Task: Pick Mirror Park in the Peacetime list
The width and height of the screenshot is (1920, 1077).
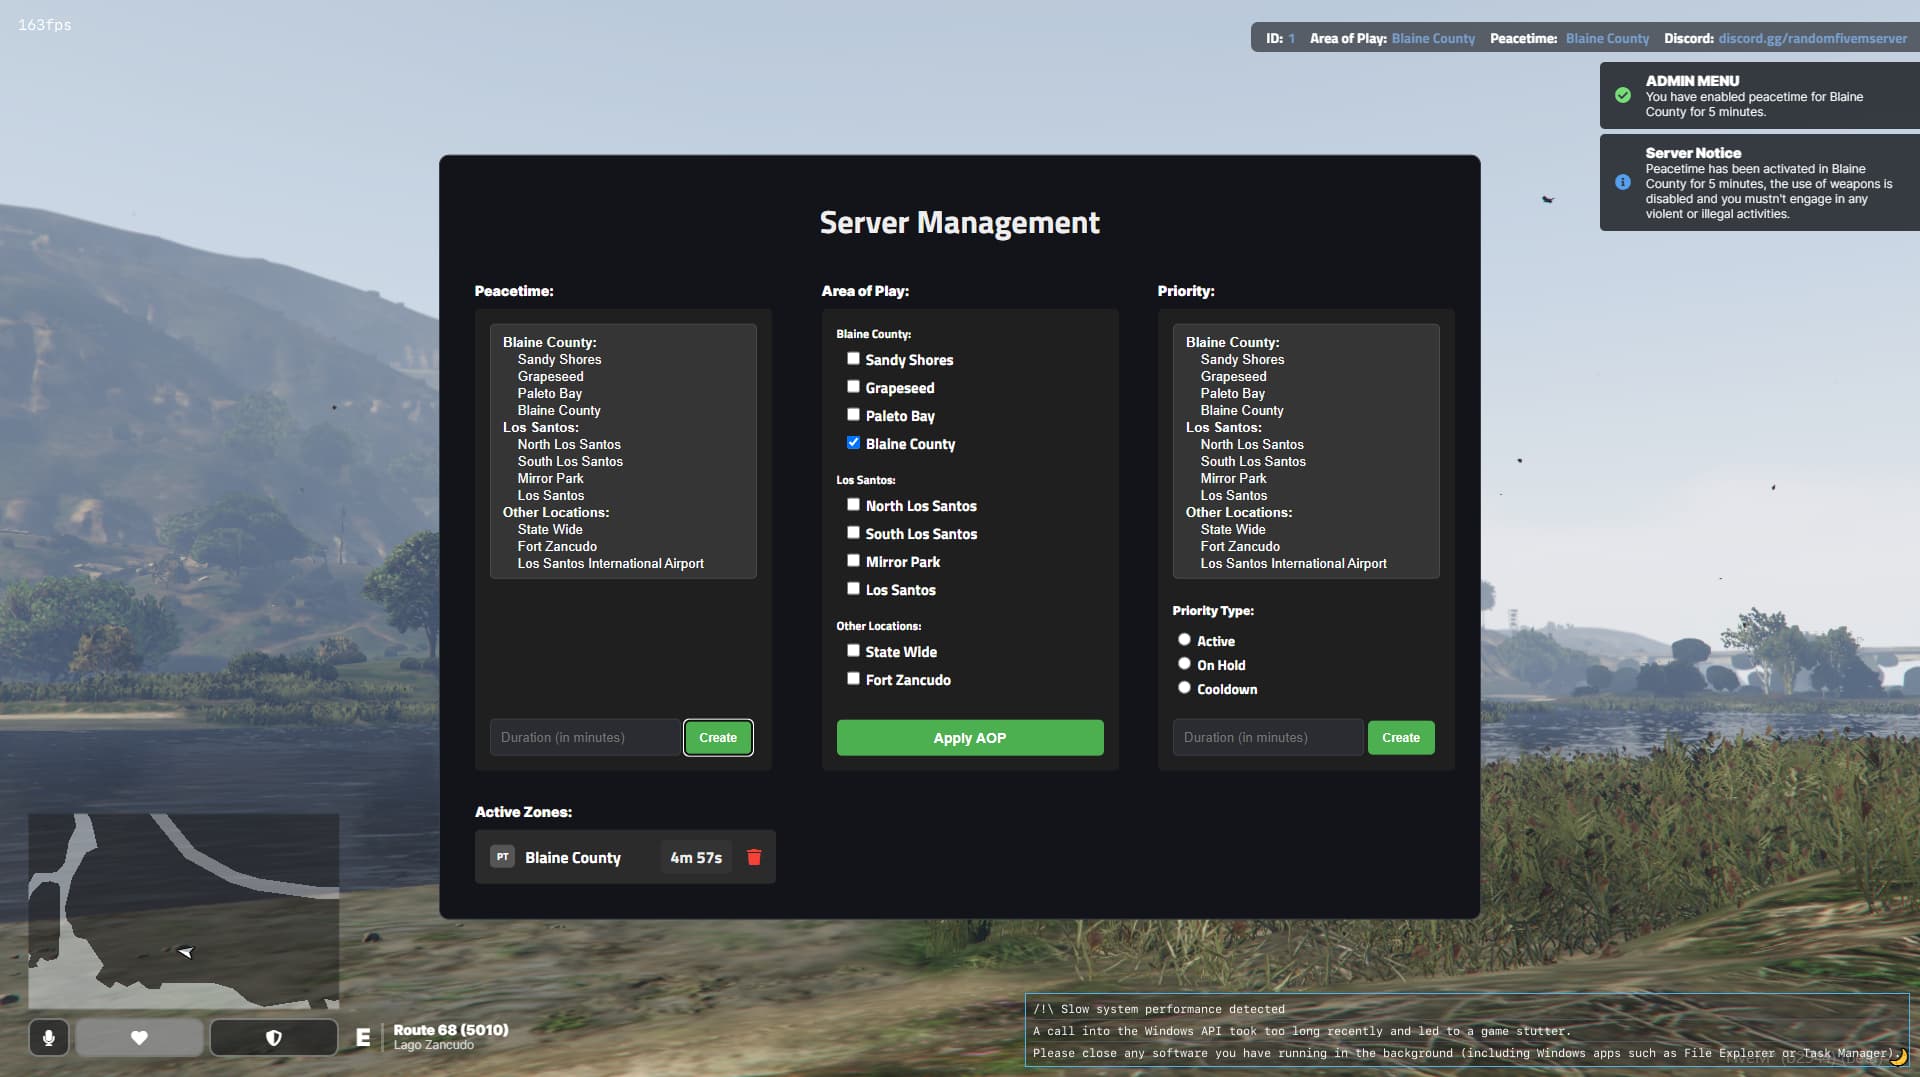Action: click(550, 478)
